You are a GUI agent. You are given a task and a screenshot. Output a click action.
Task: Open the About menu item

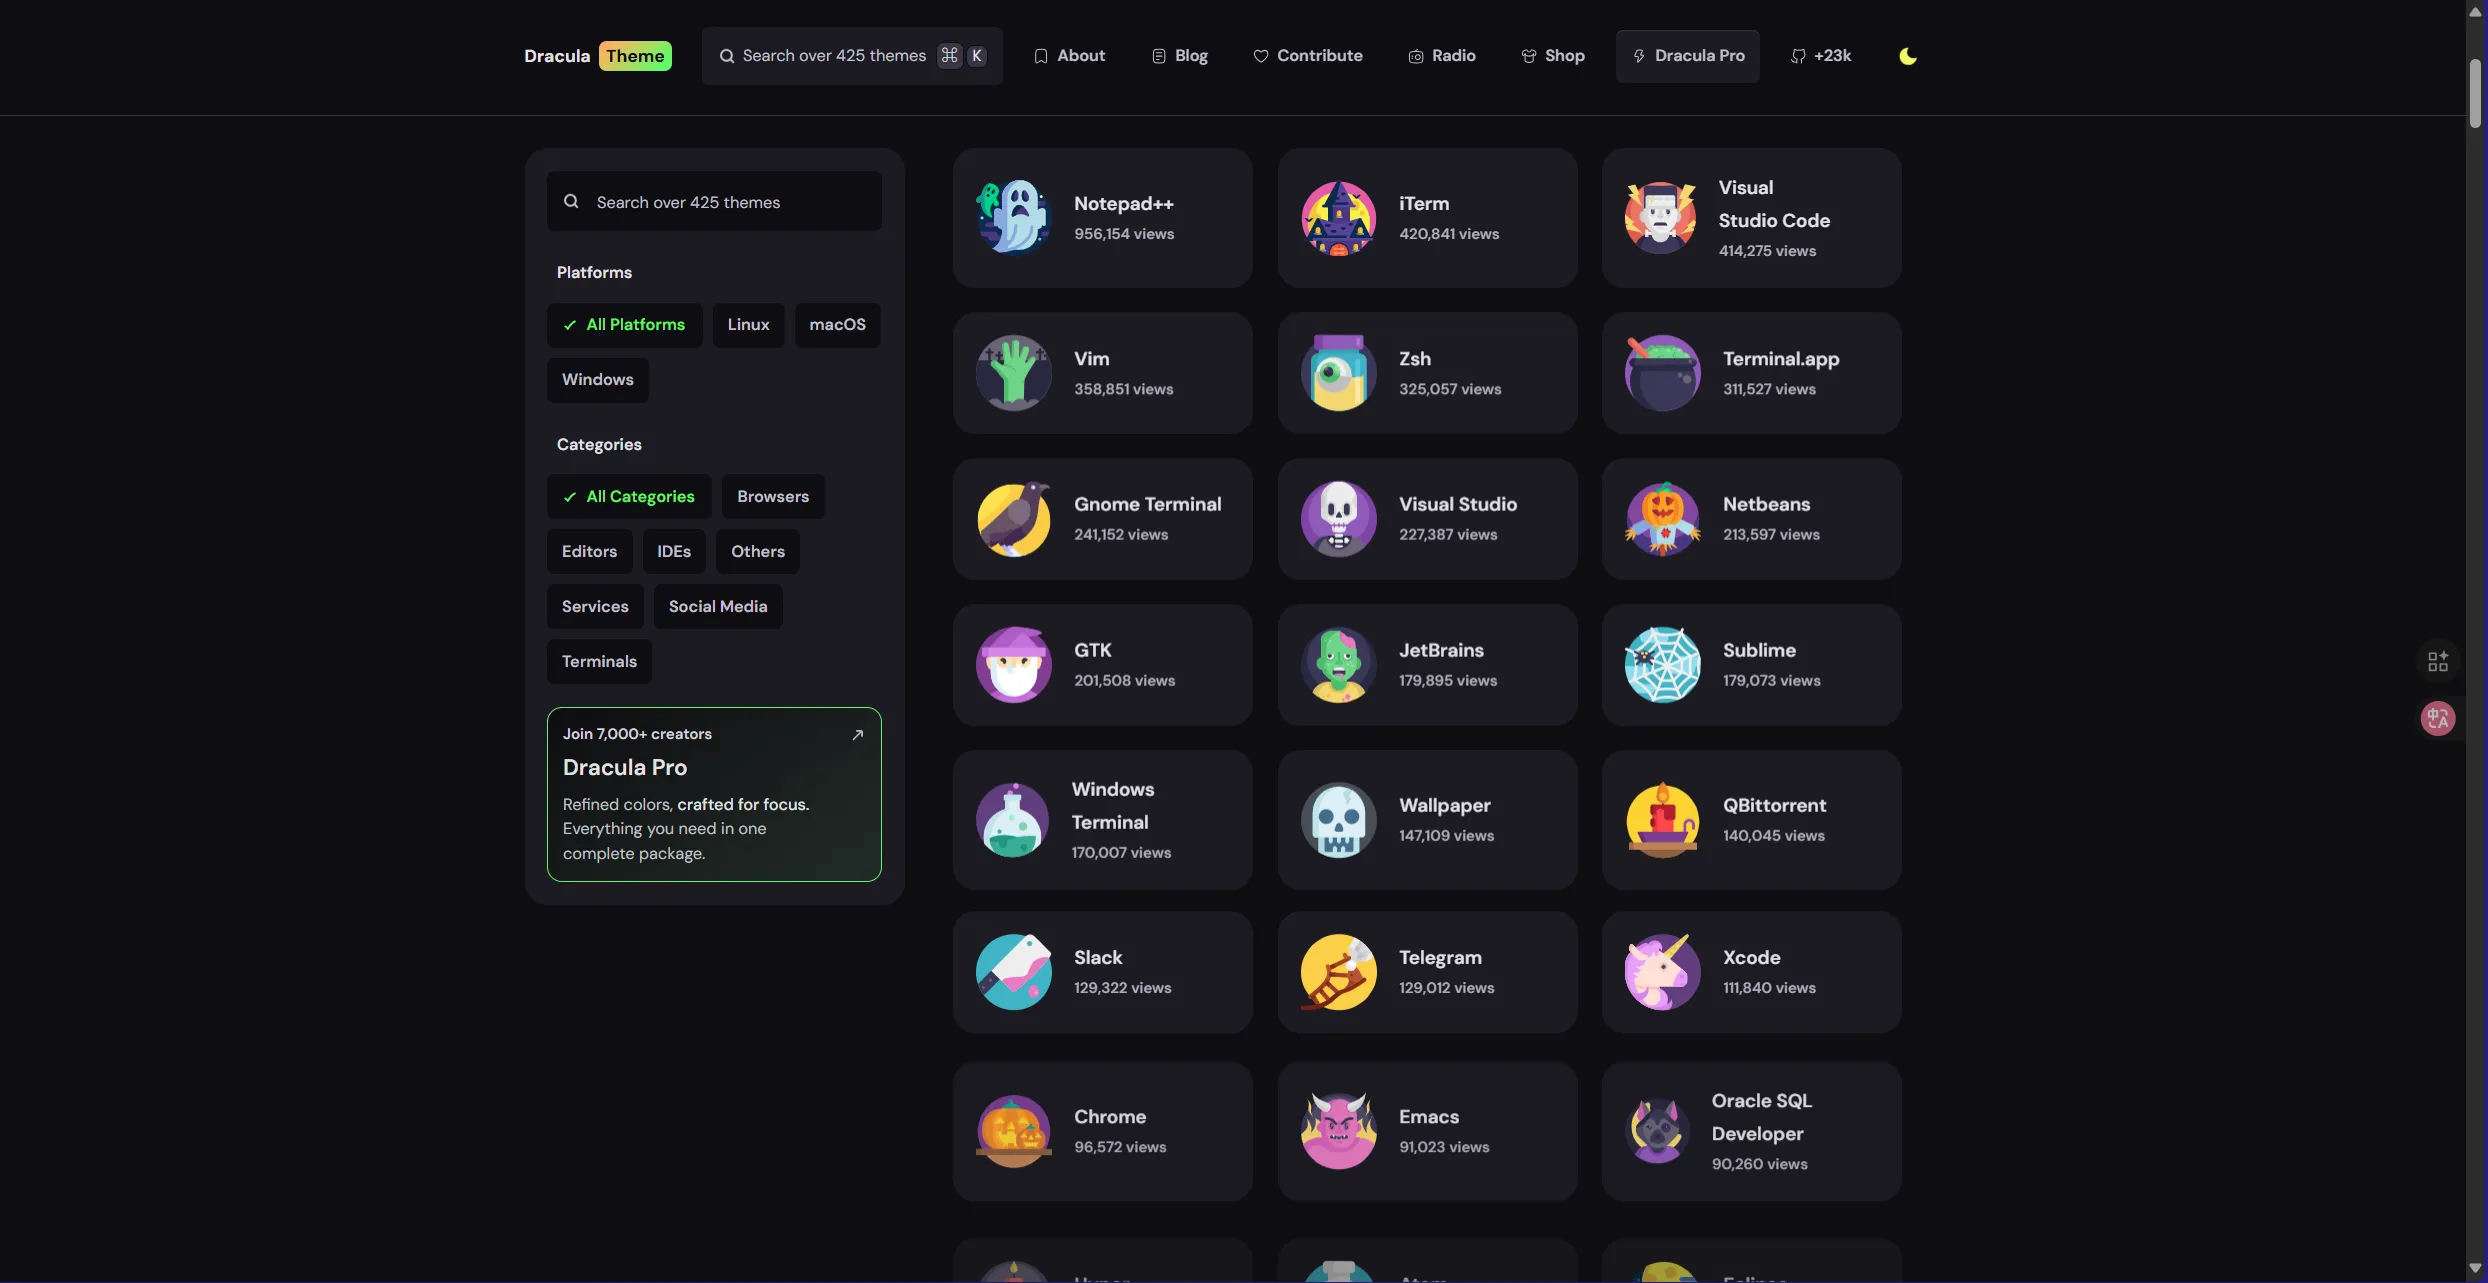[x=1069, y=56]
